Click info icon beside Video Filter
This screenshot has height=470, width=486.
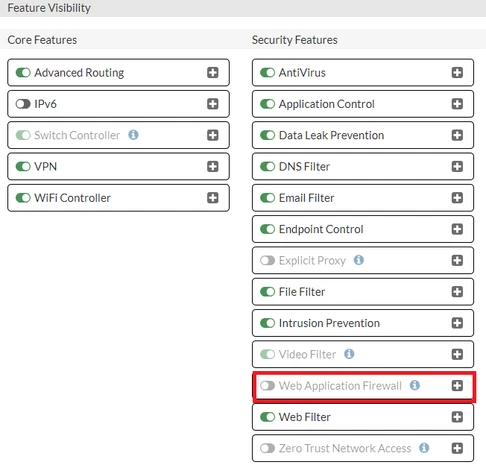click(x=349, y=354)
